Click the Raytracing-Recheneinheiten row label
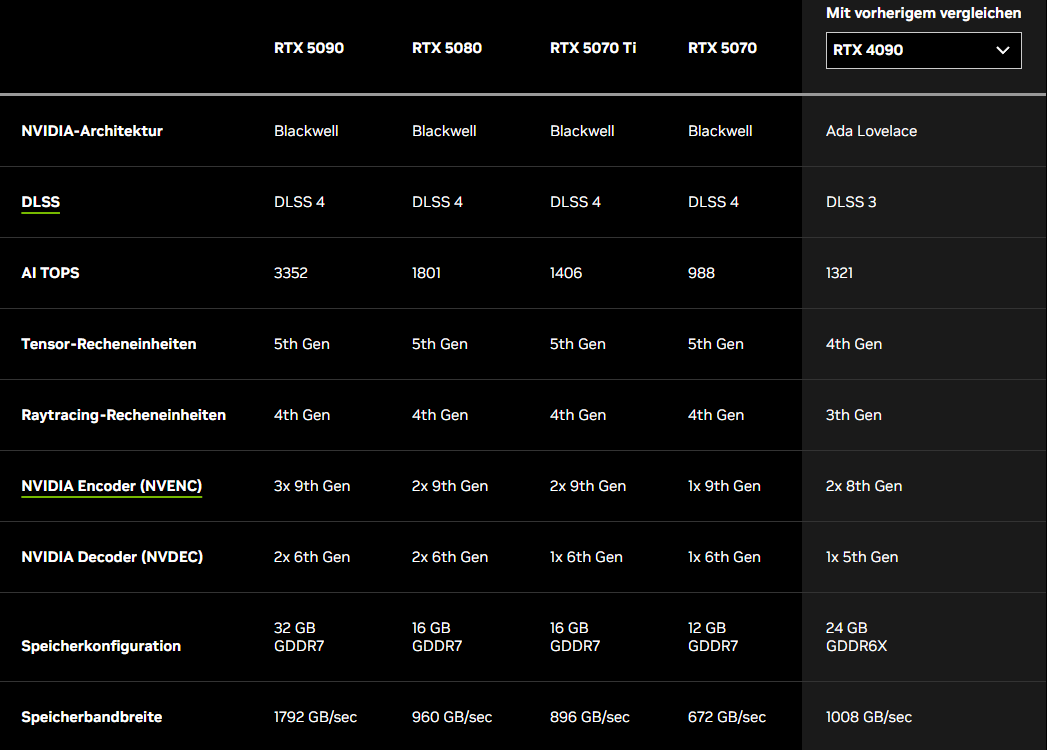Viewport: 1047px width, 750px height. pyautogui.click(x=123, y=415)
